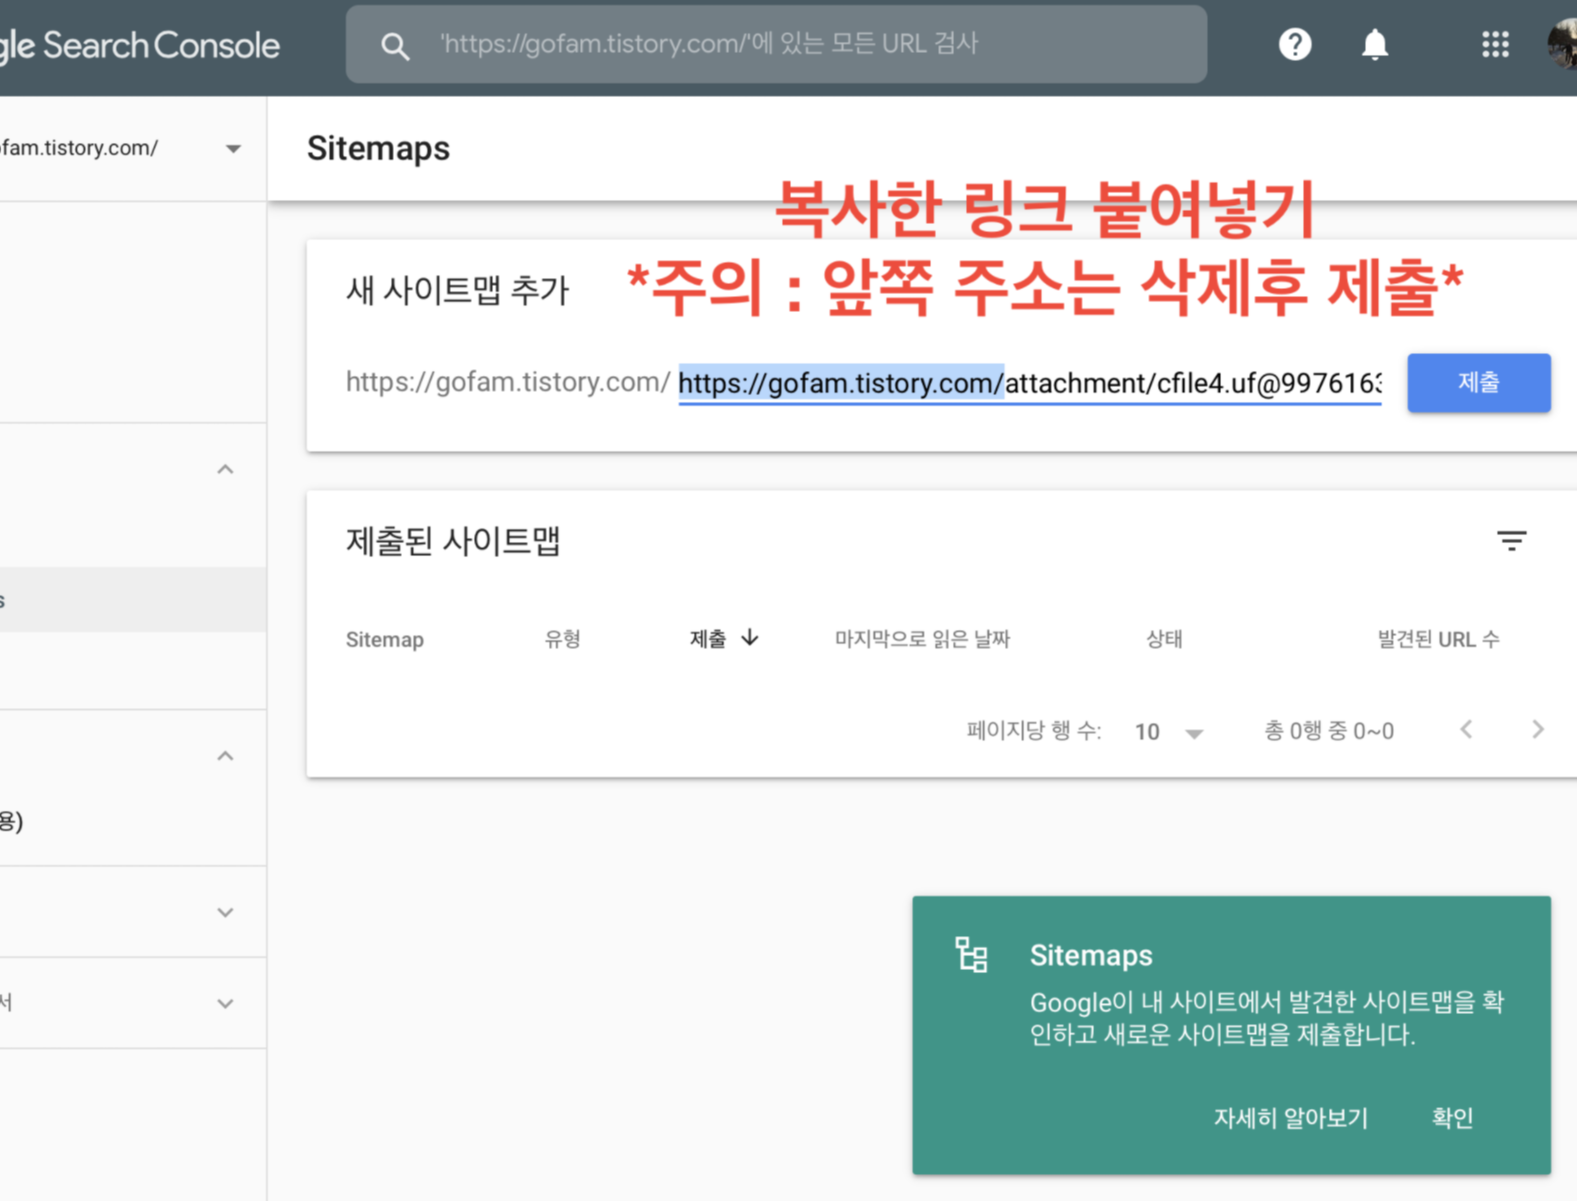Go to next page of sitemaps table
This screenshot has width=1577, height=1201.
[1538, 730]
